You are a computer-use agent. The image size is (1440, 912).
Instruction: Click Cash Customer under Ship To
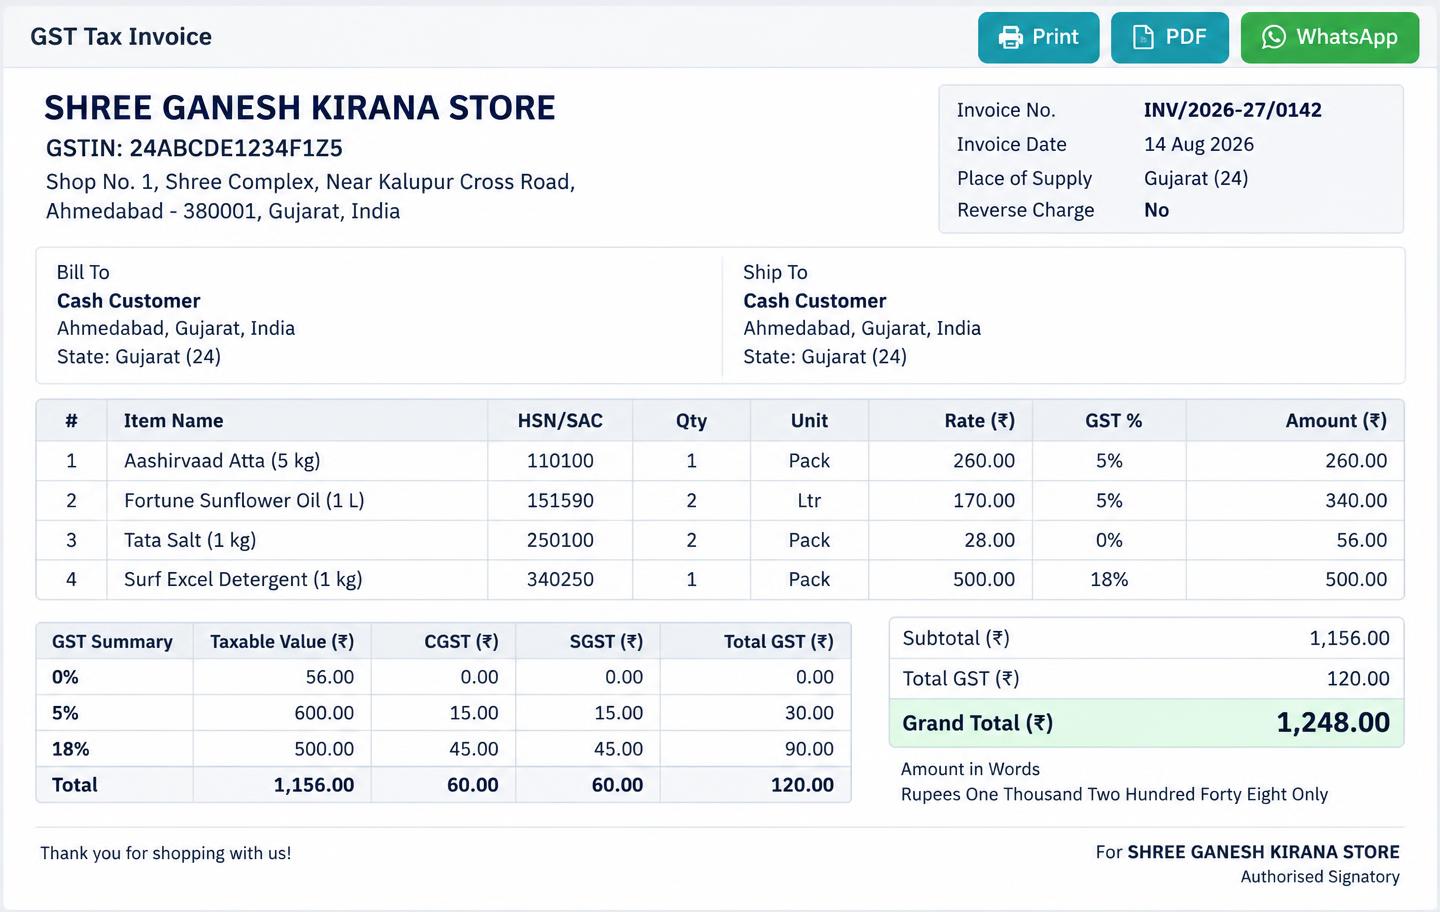814,301
